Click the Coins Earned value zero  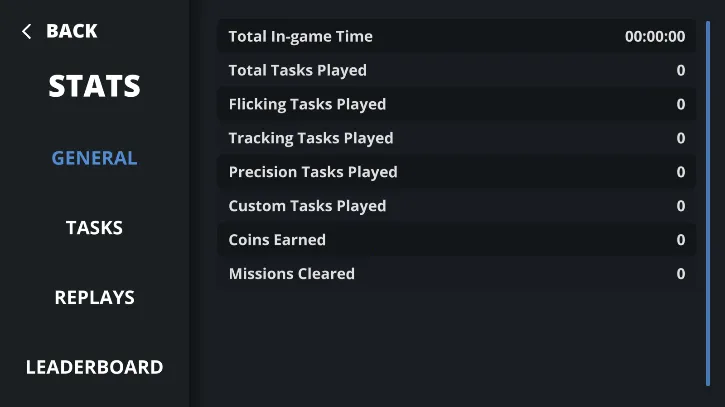pos(681,241)
